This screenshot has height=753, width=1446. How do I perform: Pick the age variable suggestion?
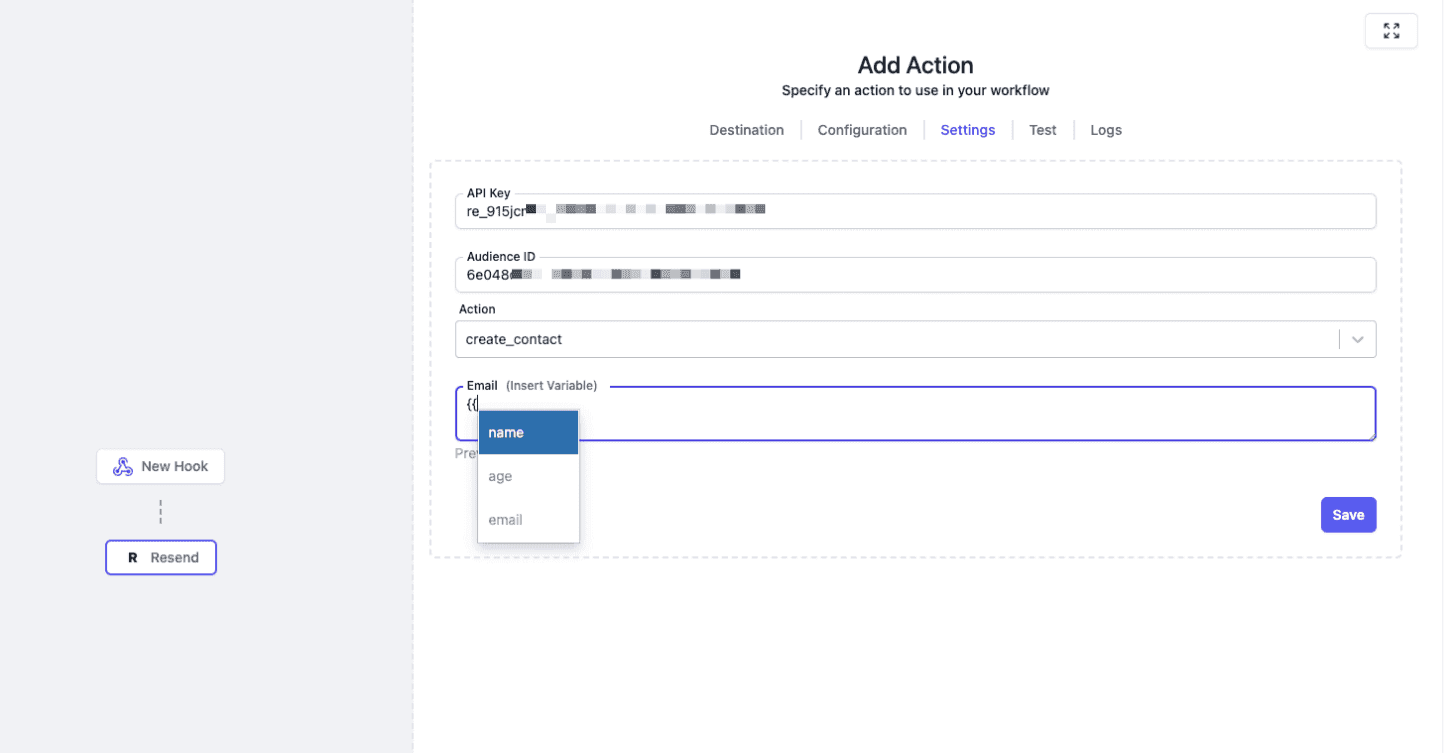point(528,476)
